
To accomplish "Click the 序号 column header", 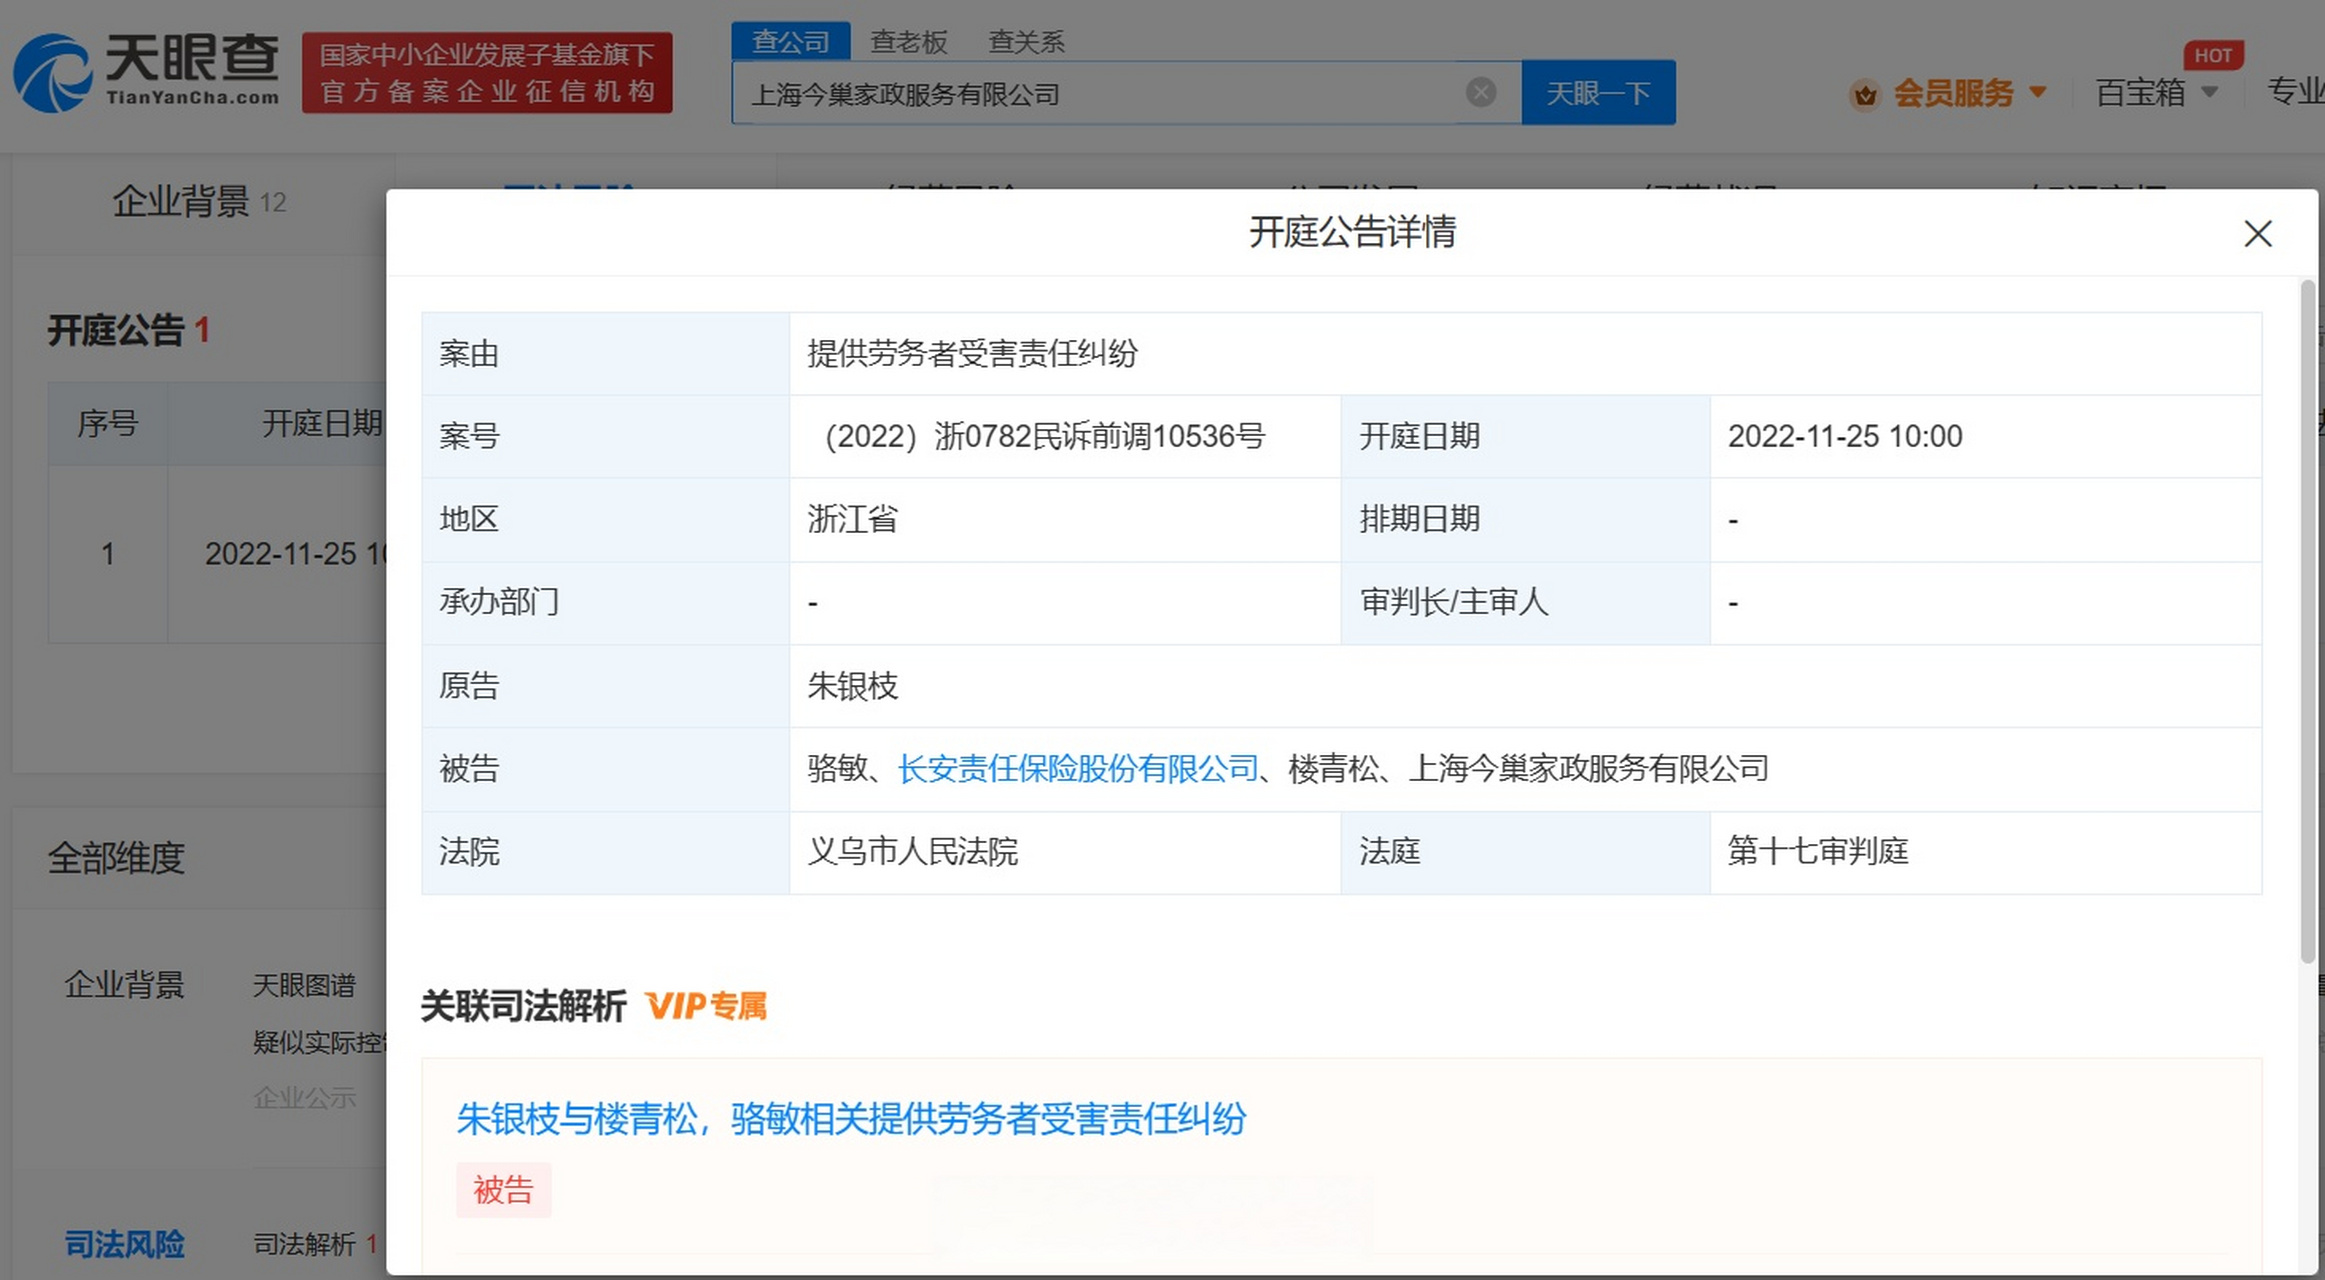I will tap(108, 423).
